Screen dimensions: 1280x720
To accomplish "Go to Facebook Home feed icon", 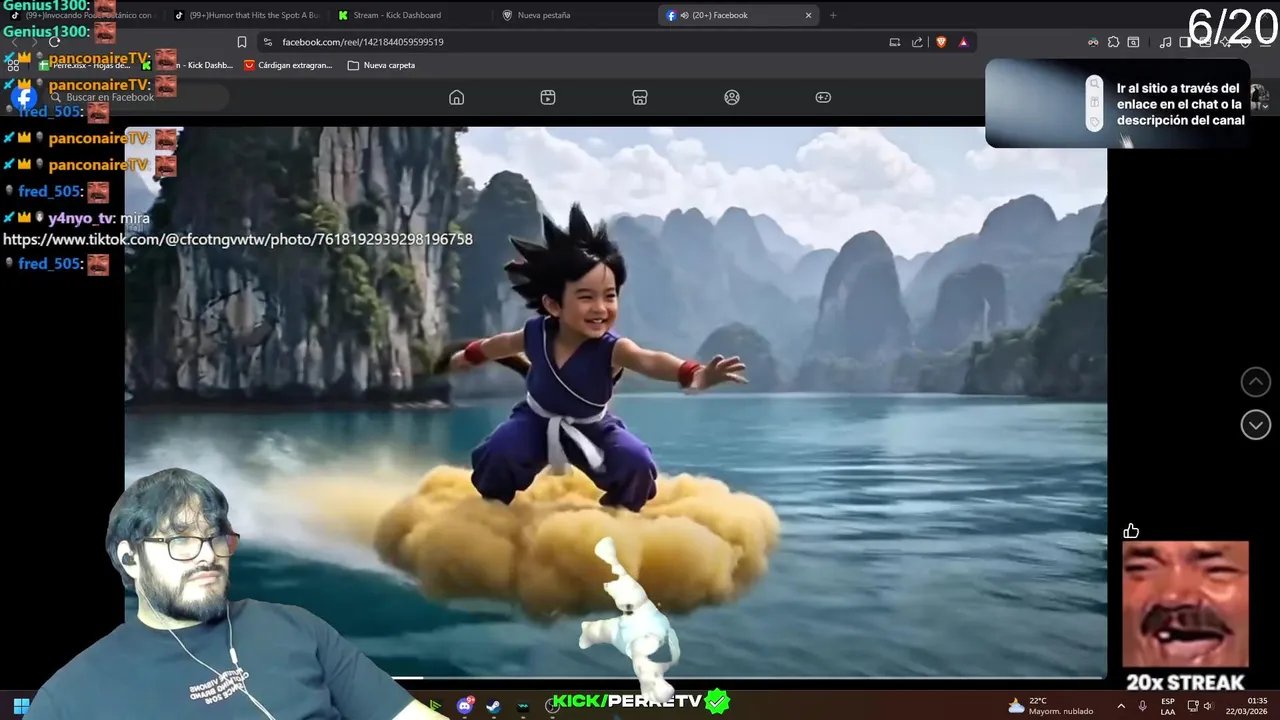I will click(x=456, y=97).
